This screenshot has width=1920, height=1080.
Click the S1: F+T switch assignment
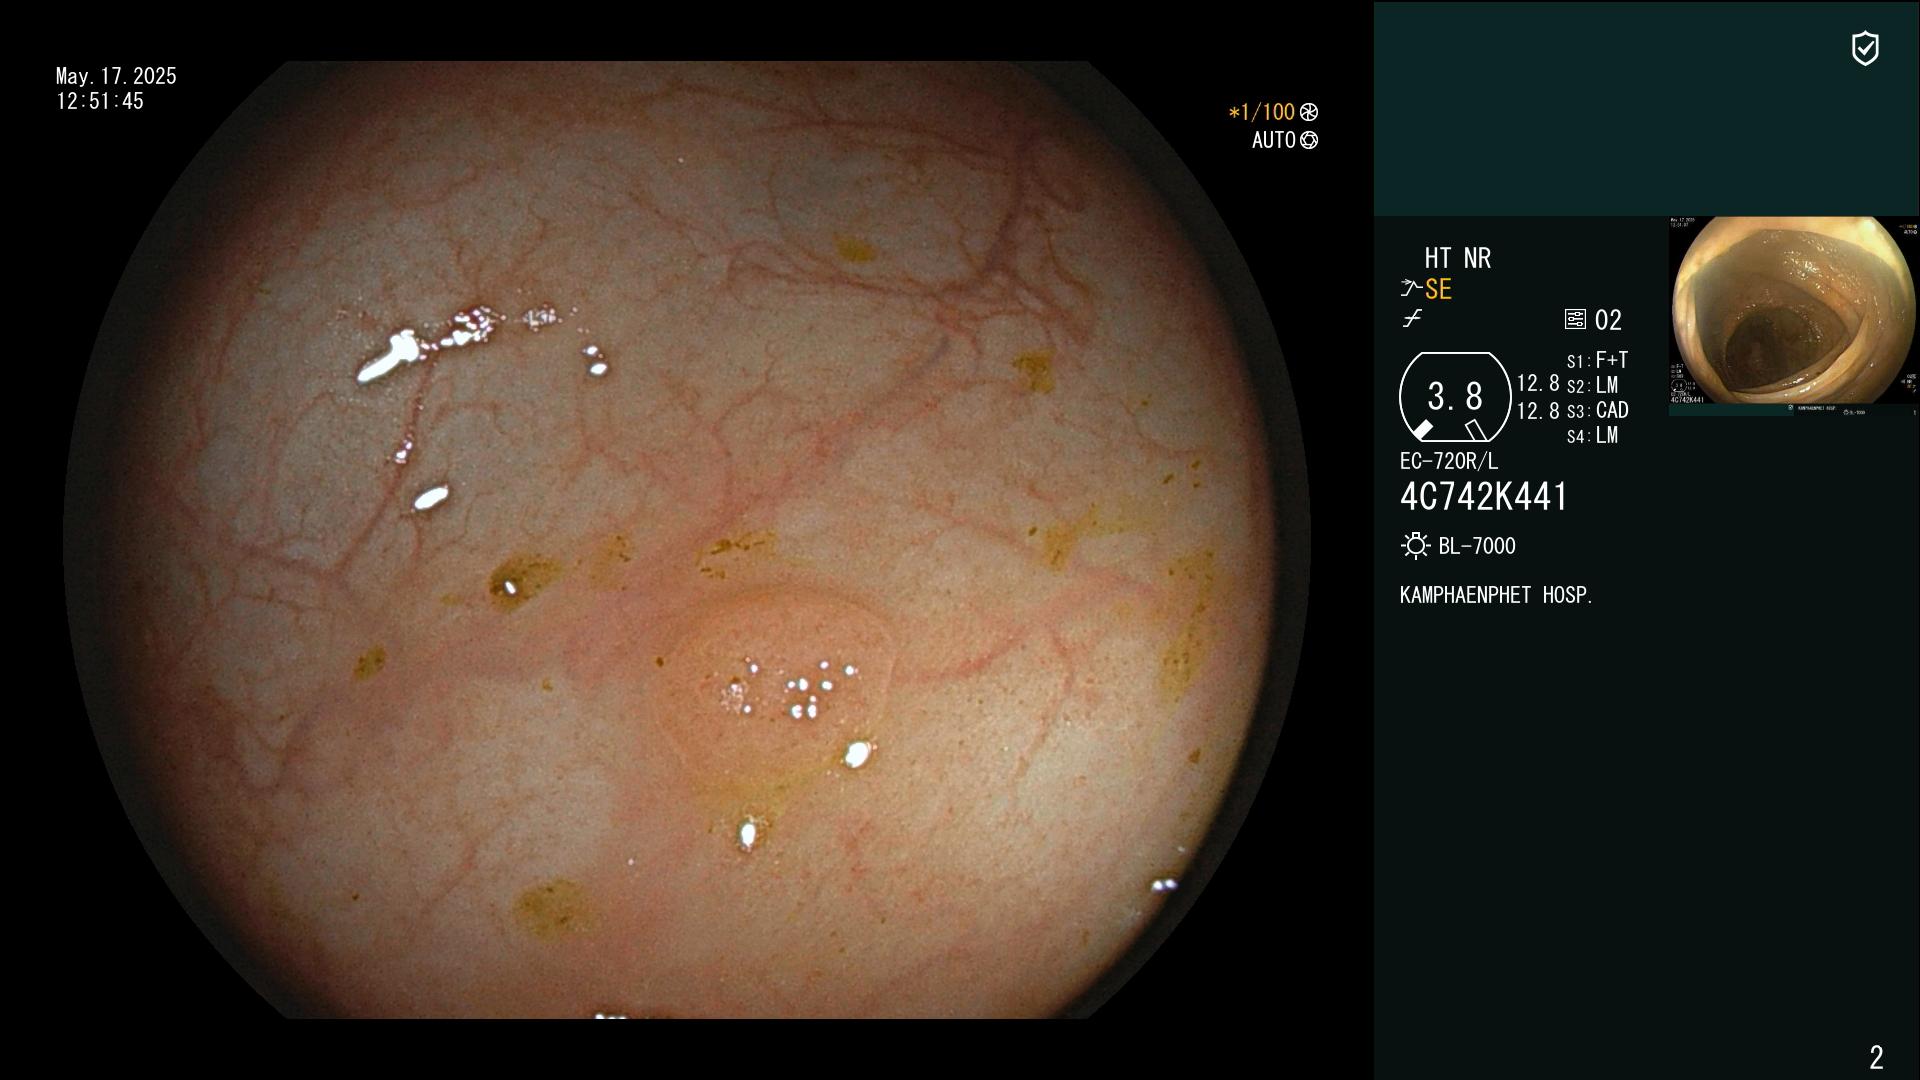[x=1598, y=360]
